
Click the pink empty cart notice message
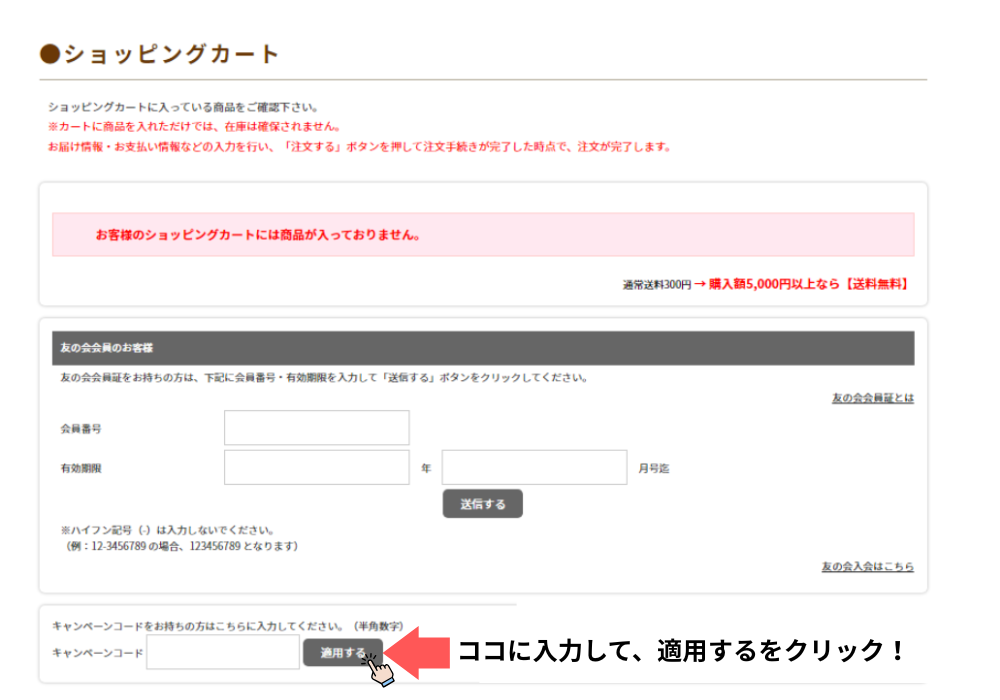tap(482, 235)
